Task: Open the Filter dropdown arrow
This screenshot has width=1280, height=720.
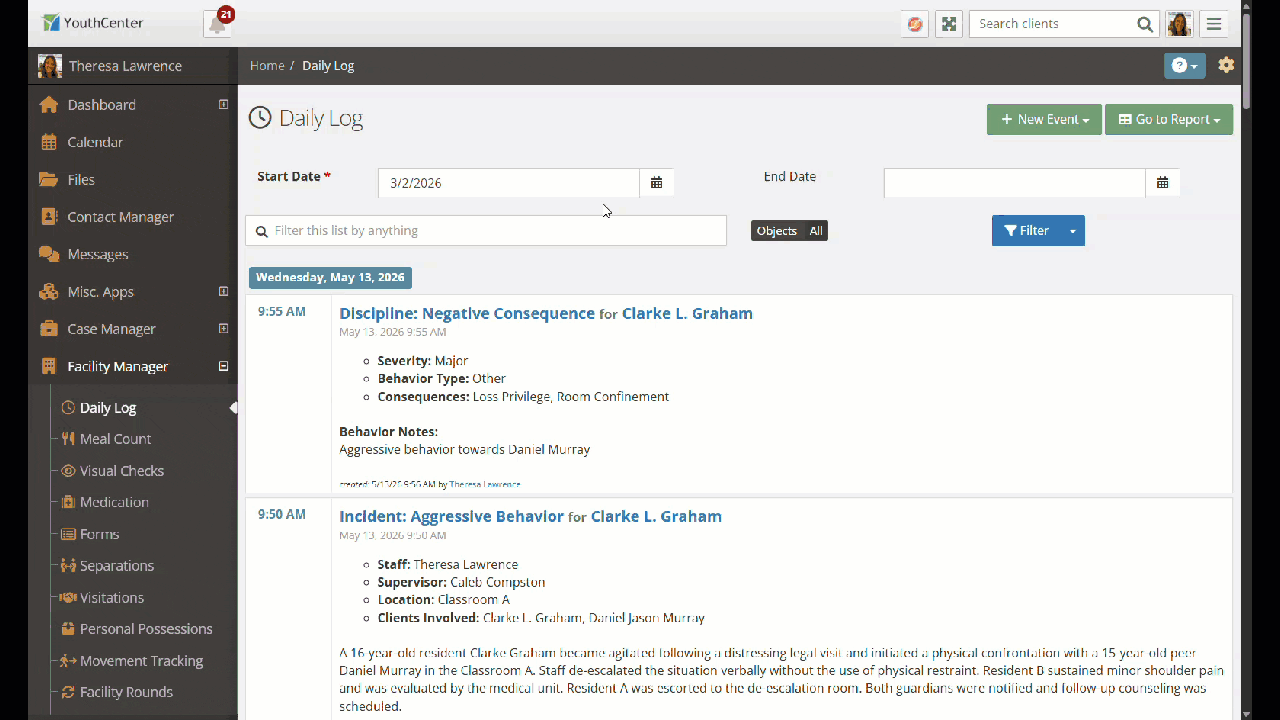Action: tap(1073, 231)
